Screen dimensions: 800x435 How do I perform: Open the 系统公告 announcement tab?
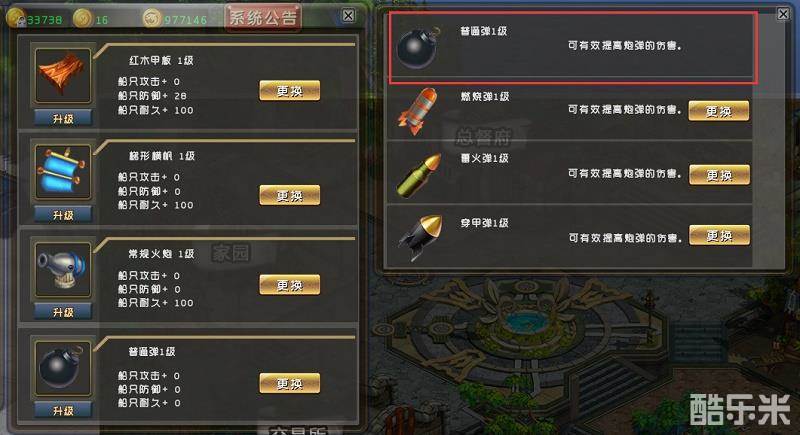[262, 18]
